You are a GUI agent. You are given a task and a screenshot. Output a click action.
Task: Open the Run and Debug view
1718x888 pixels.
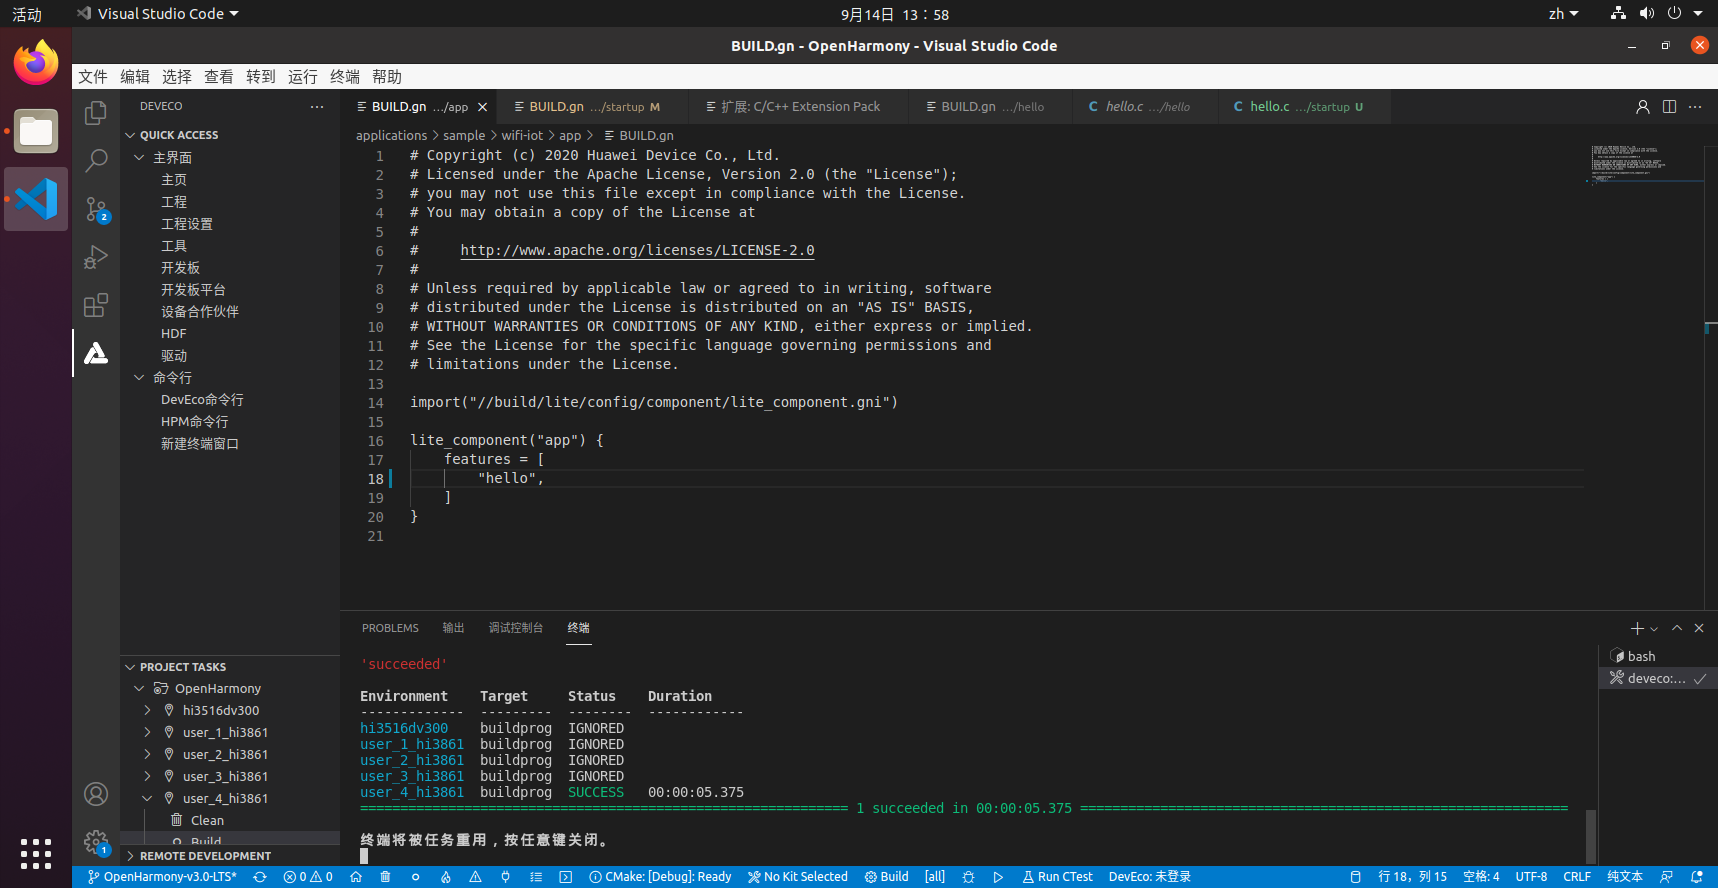tap(96, 257)
